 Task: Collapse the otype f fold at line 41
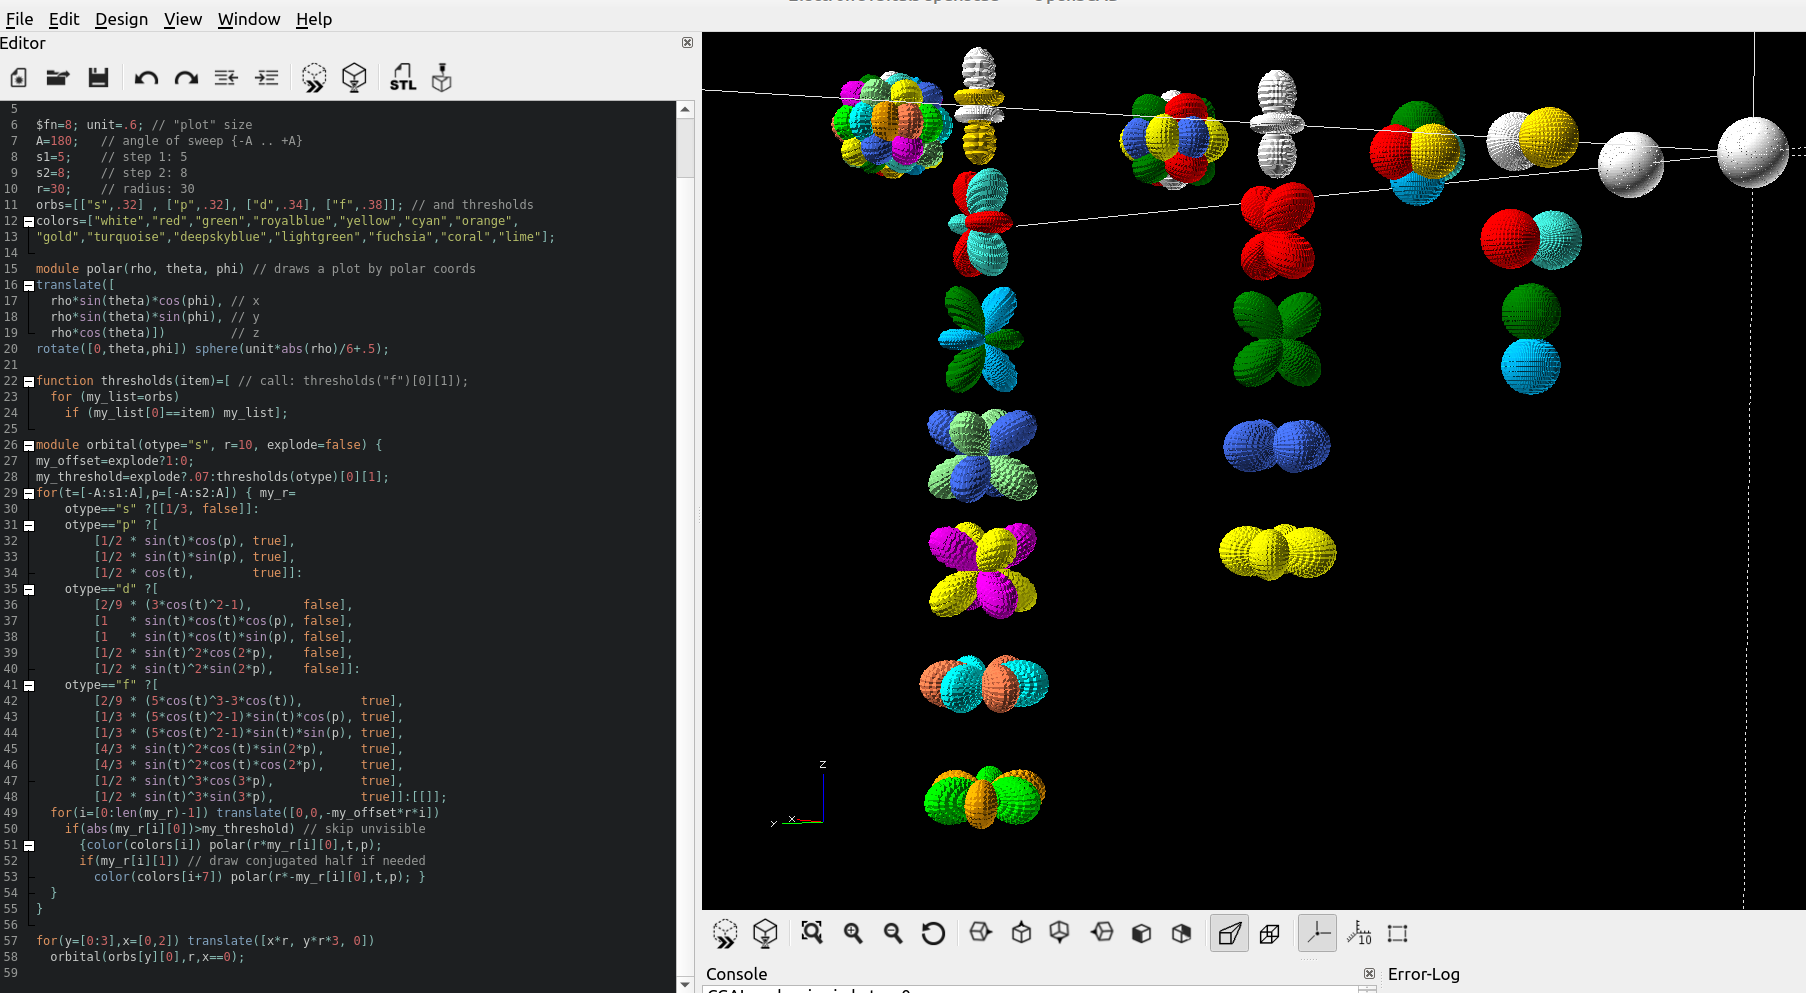point(29,686)
